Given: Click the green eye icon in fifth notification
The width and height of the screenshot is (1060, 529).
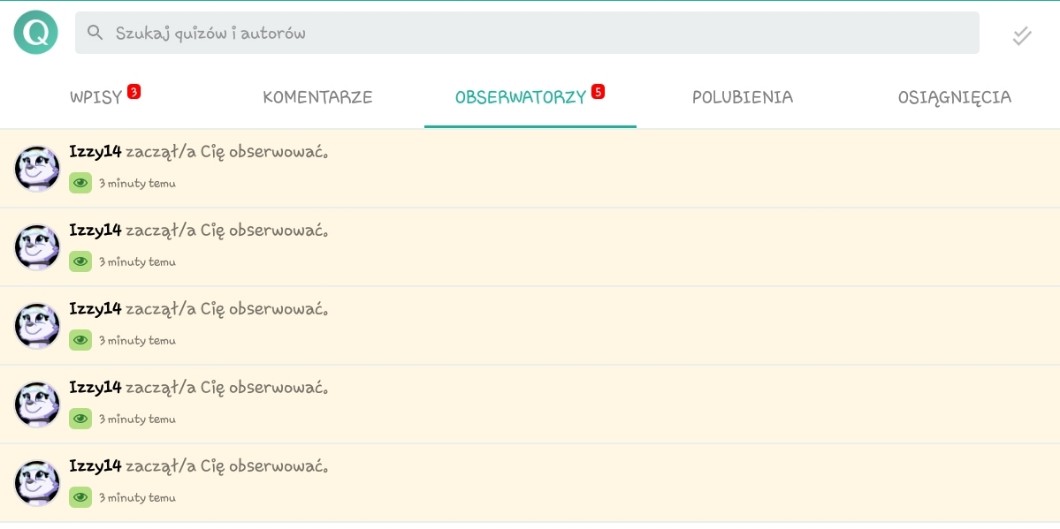Looking at the screenshot, I should coord(80,497).
